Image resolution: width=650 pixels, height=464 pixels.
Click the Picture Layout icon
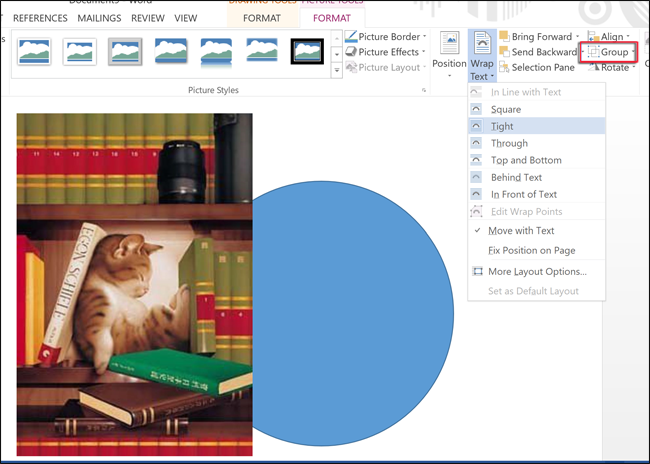tap(351, 67)
